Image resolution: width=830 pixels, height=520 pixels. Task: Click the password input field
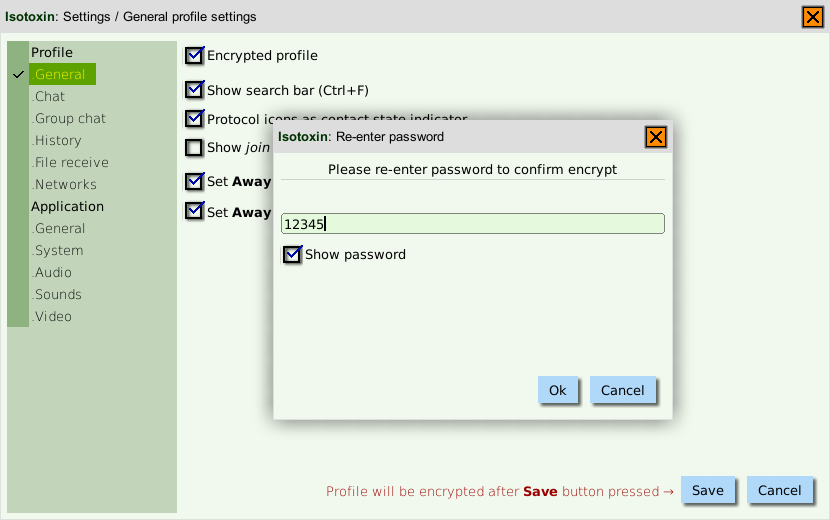pyautogui.click(x=472, y=223)
